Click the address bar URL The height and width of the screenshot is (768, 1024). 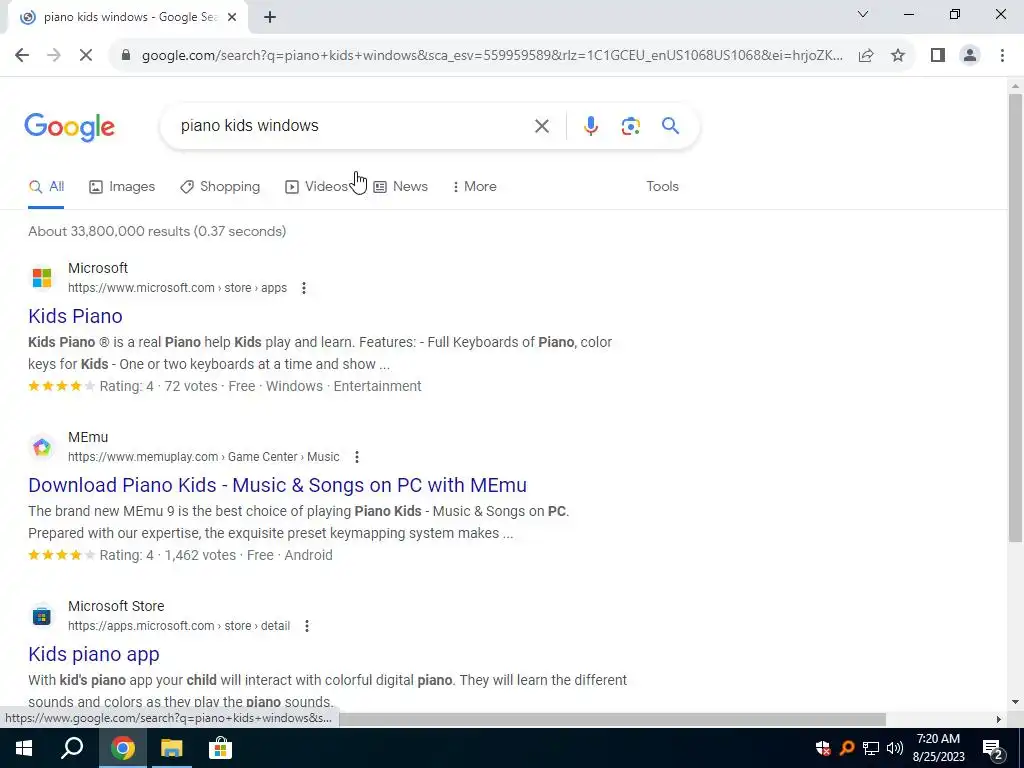pos(492,56)
